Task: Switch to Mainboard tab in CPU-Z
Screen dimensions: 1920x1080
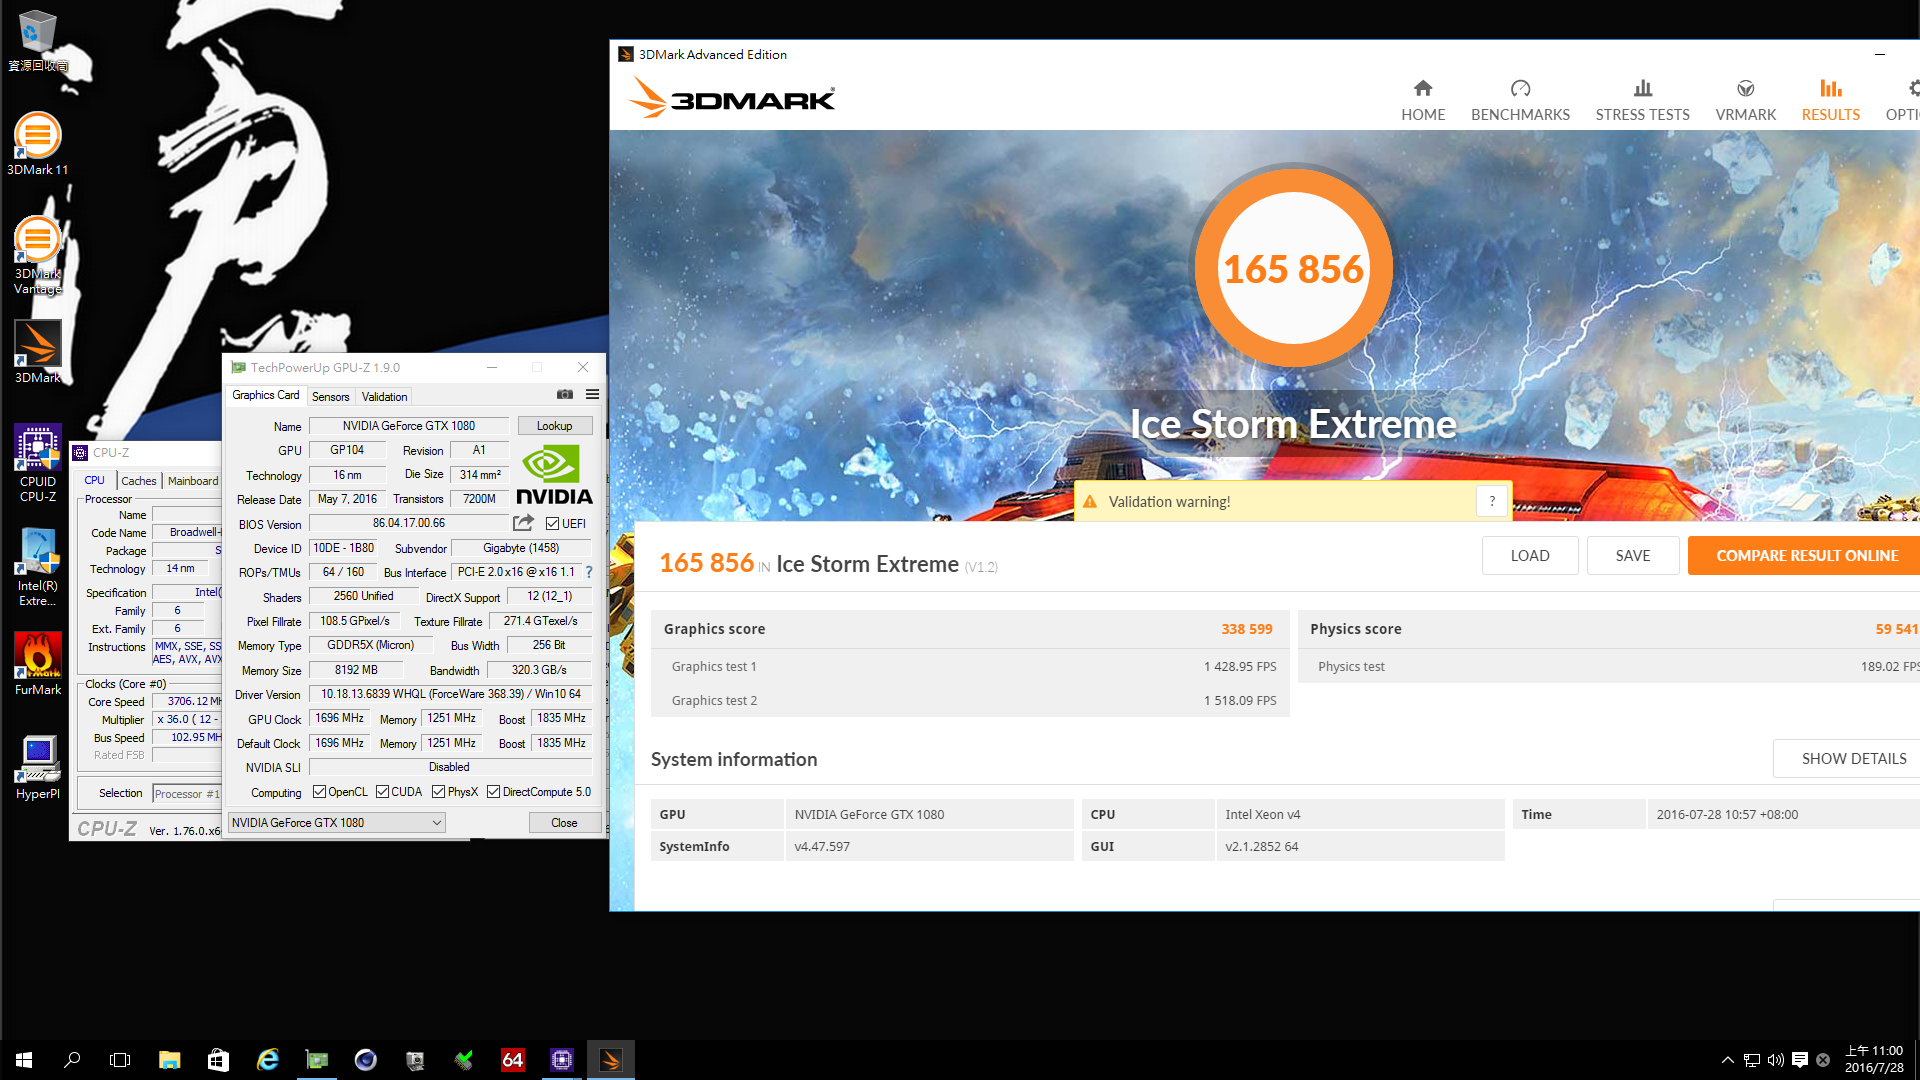Action: click(x=193, y=481)
